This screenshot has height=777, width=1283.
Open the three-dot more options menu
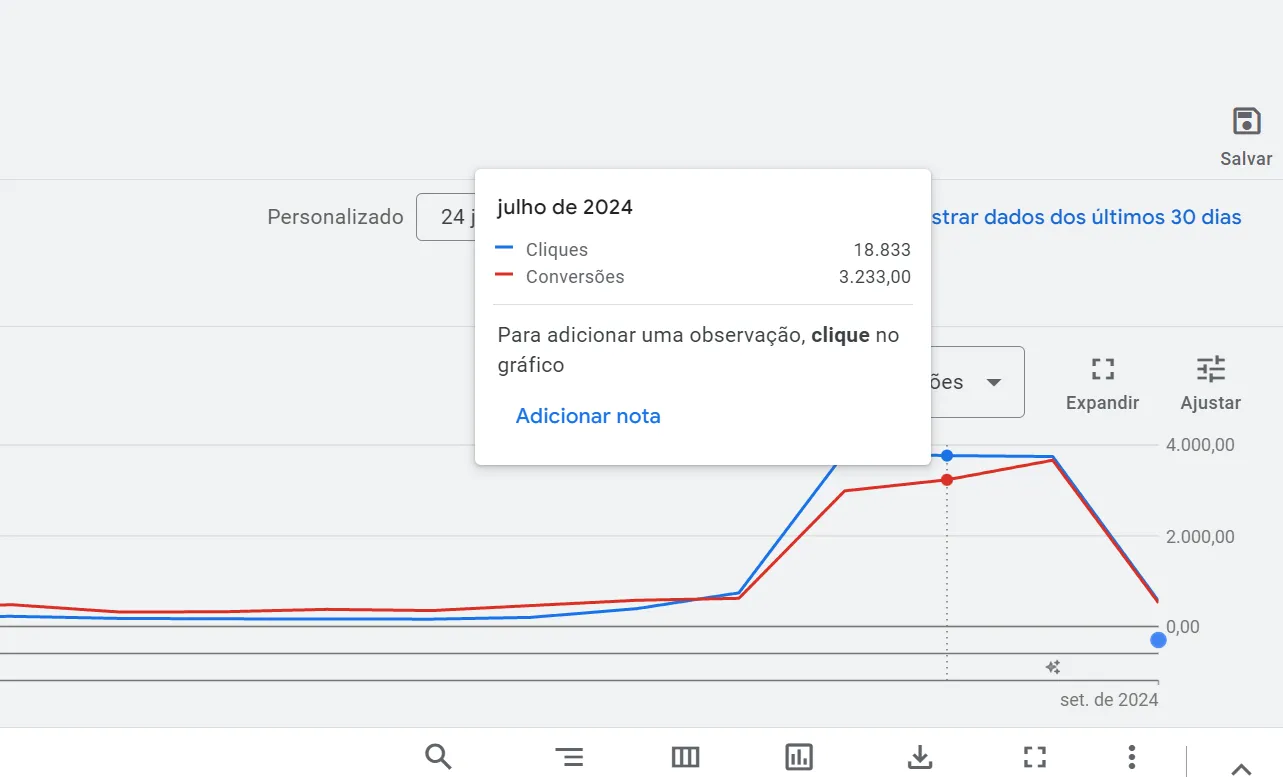pos(1131,757)
